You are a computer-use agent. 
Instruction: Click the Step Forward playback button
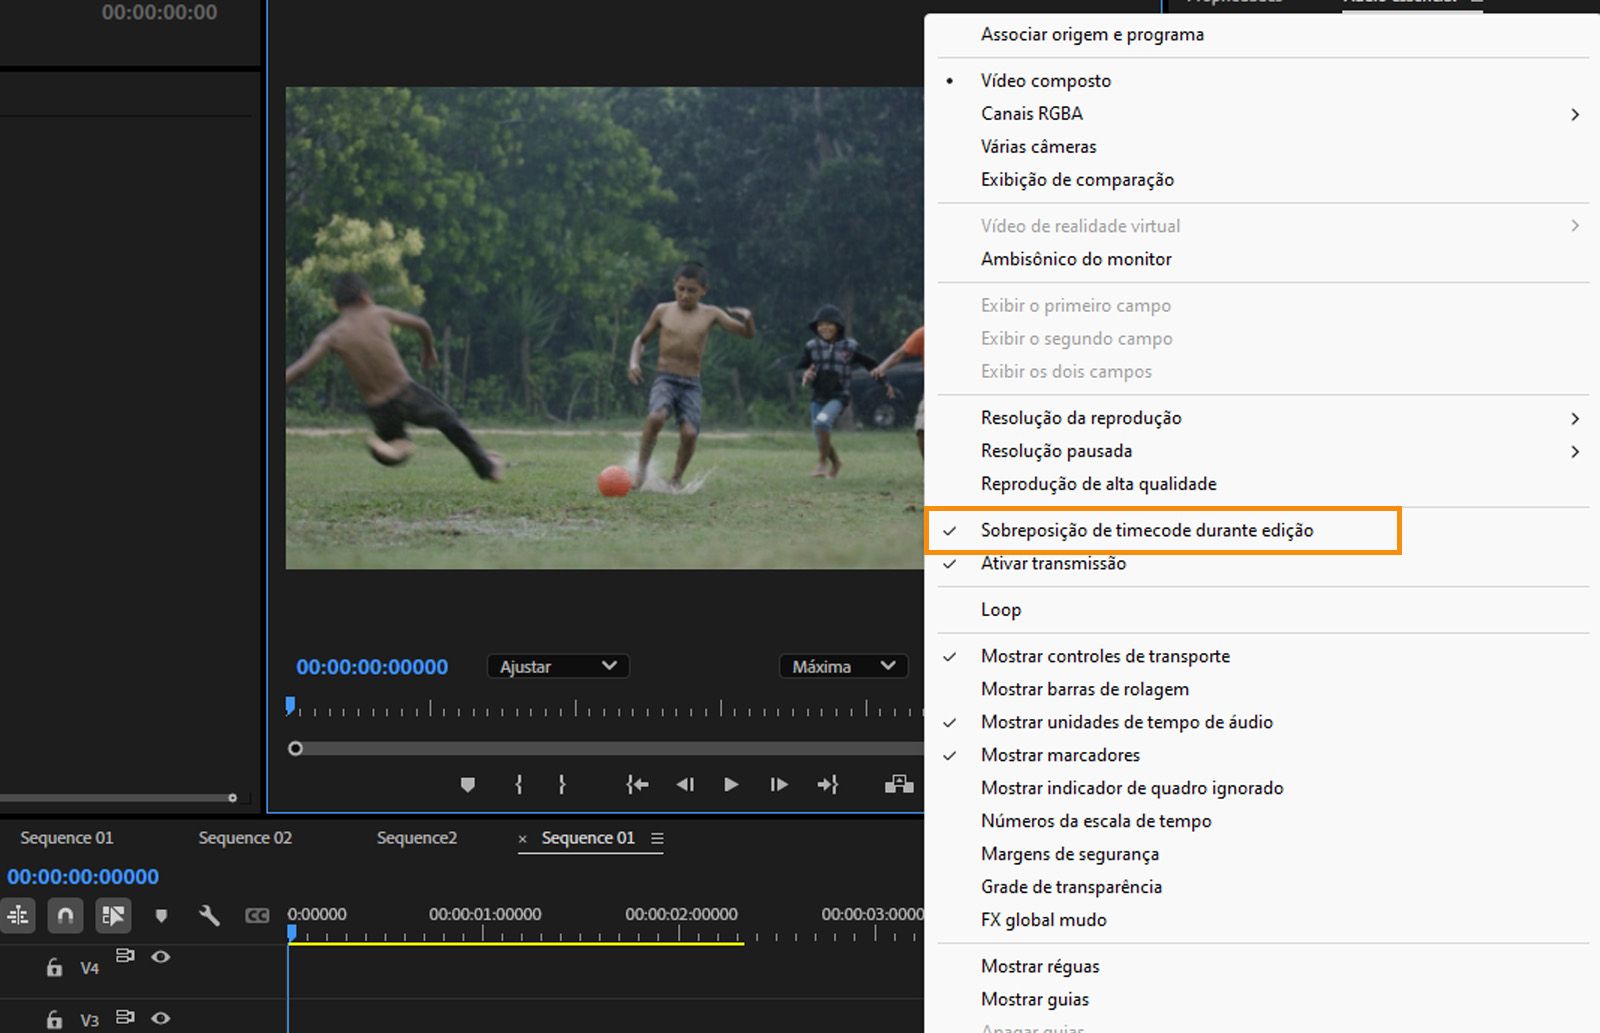(x=778, y=785)
